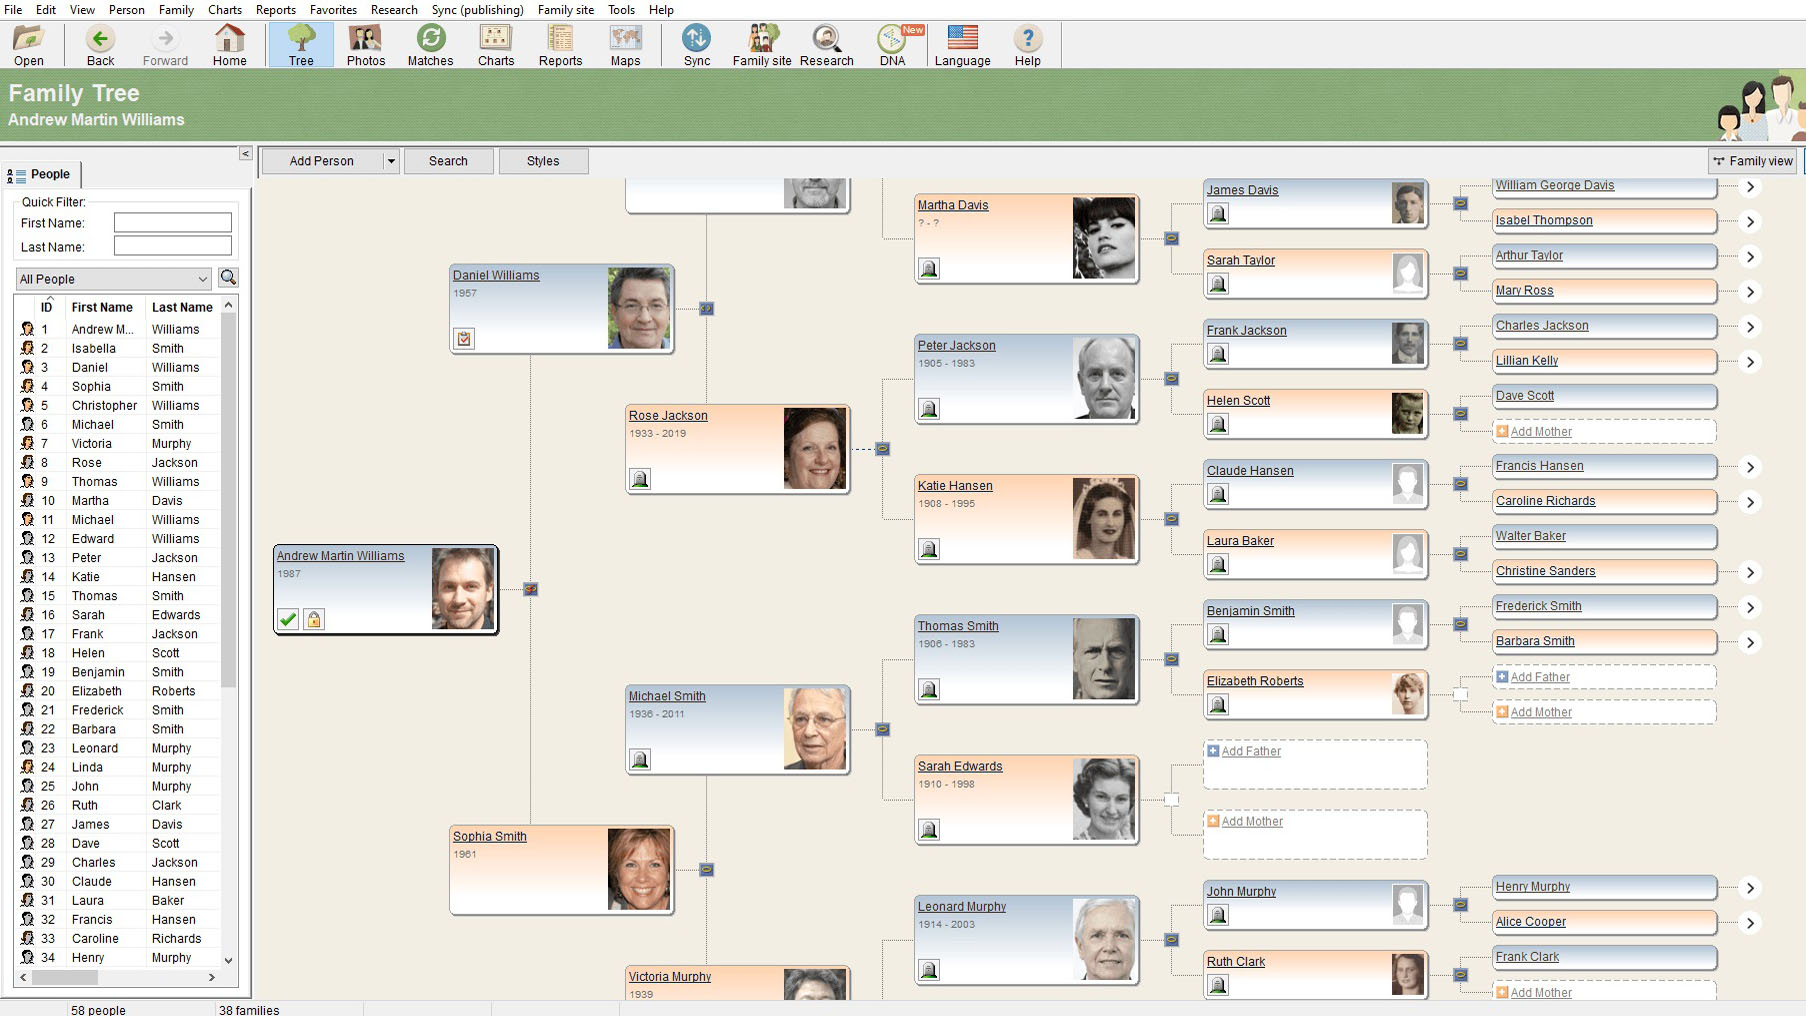Image resolution: width=1806 pixels, height=1016 pixels.
Task: Toggle the green checkmark on Andrew's card
Action: click(288, 620)
